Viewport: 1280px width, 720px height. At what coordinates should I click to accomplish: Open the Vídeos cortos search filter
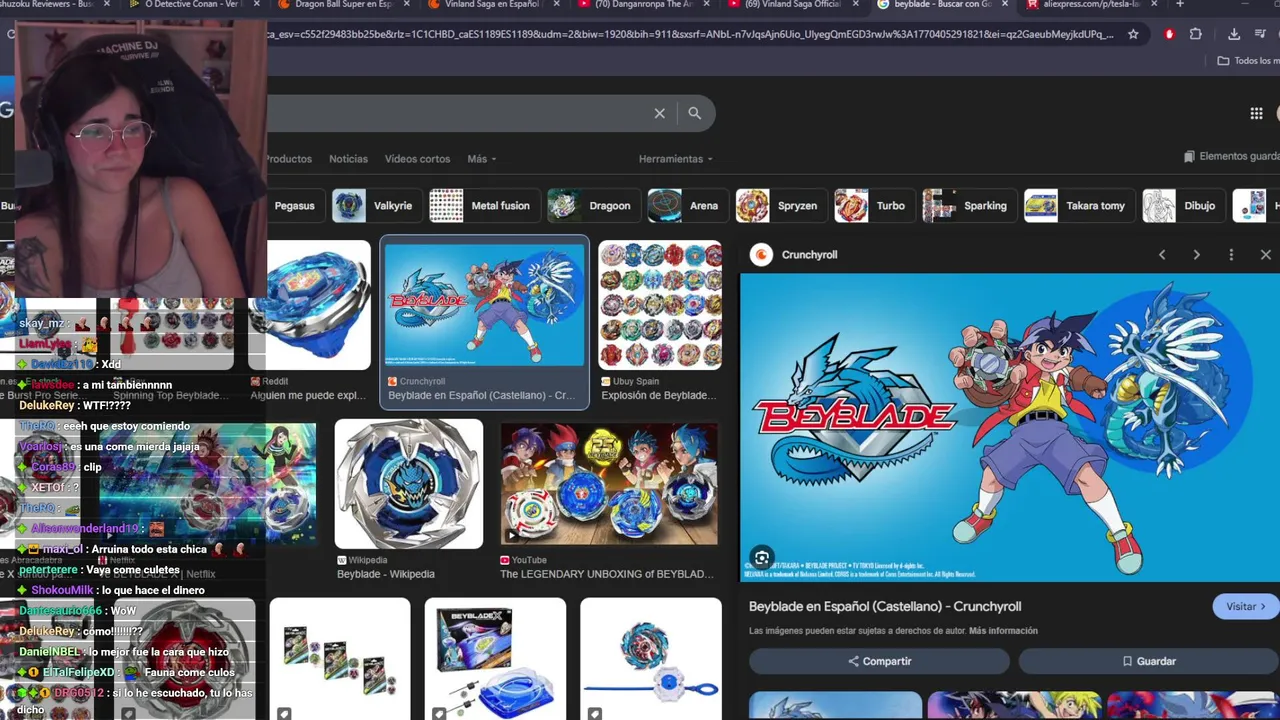click(417, 159)
